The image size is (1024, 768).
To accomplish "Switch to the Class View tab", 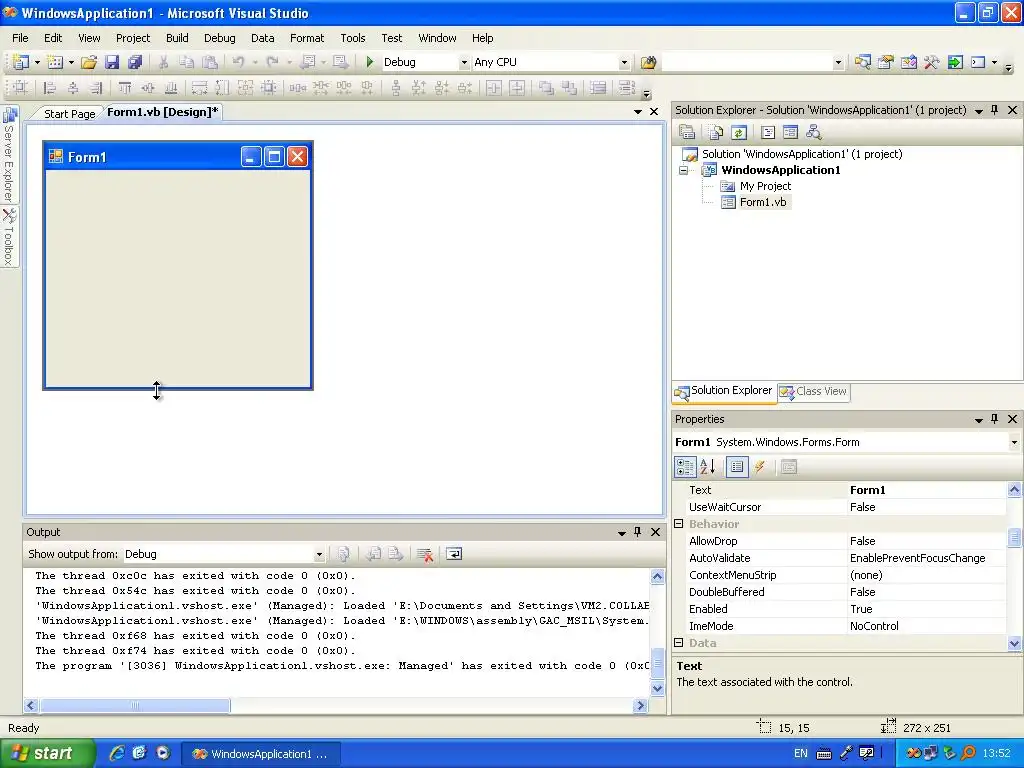I will coord(813,392).
